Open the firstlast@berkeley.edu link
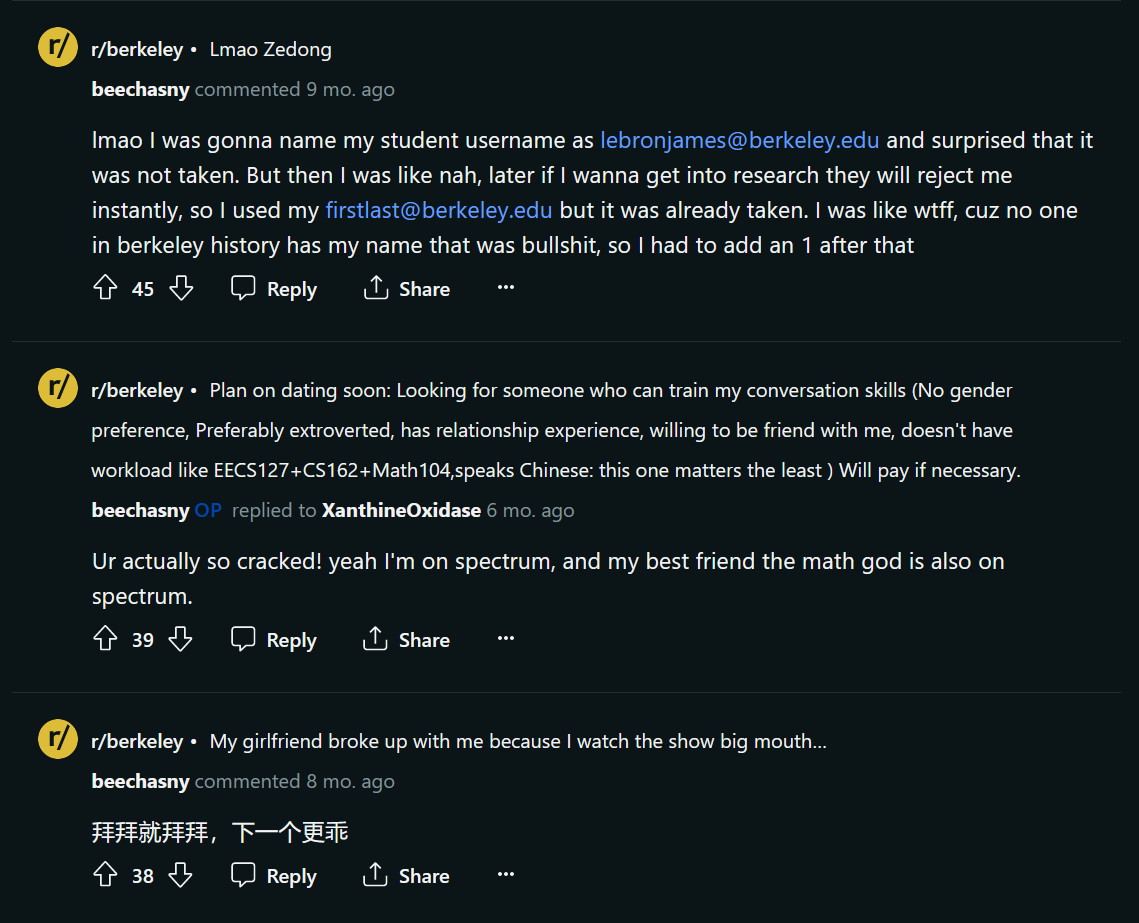 click(439, 210)
